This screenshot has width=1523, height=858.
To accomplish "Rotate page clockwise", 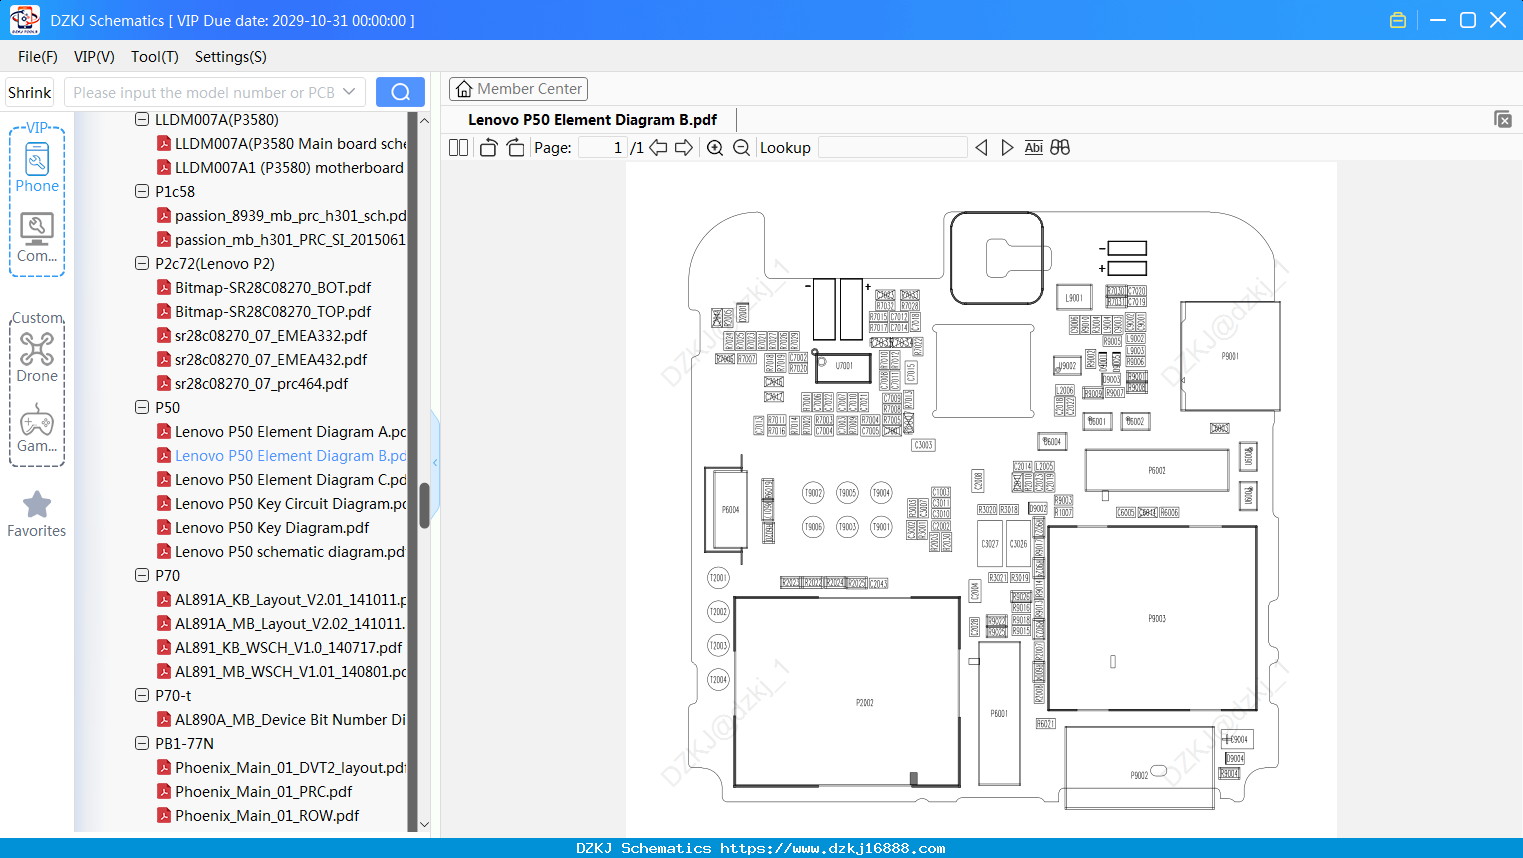I will click(x=515, y=148).
